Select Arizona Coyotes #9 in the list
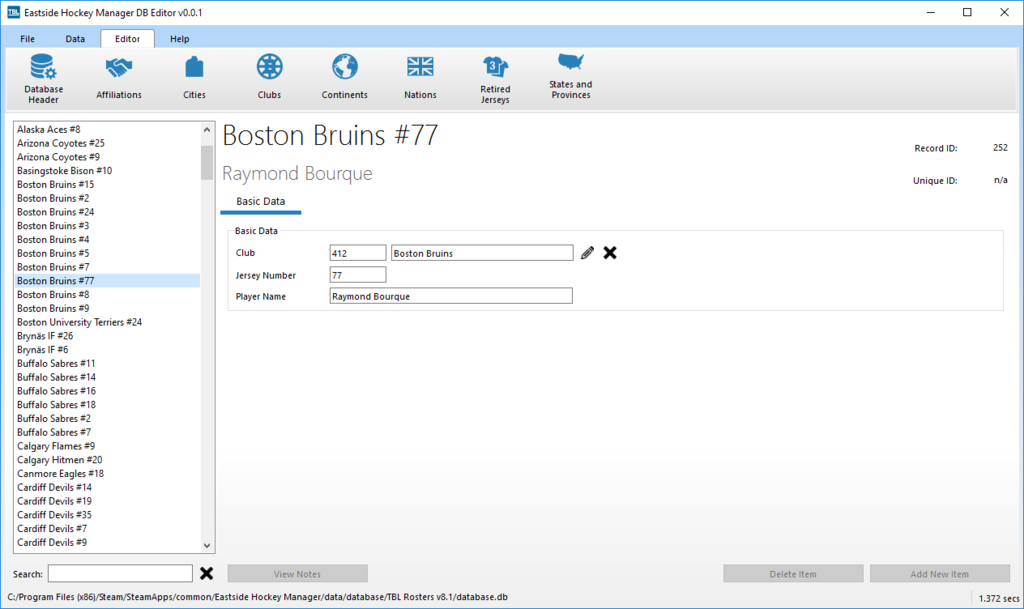The width and height of the screenshot is (1024, 609). tap(107, 157)
